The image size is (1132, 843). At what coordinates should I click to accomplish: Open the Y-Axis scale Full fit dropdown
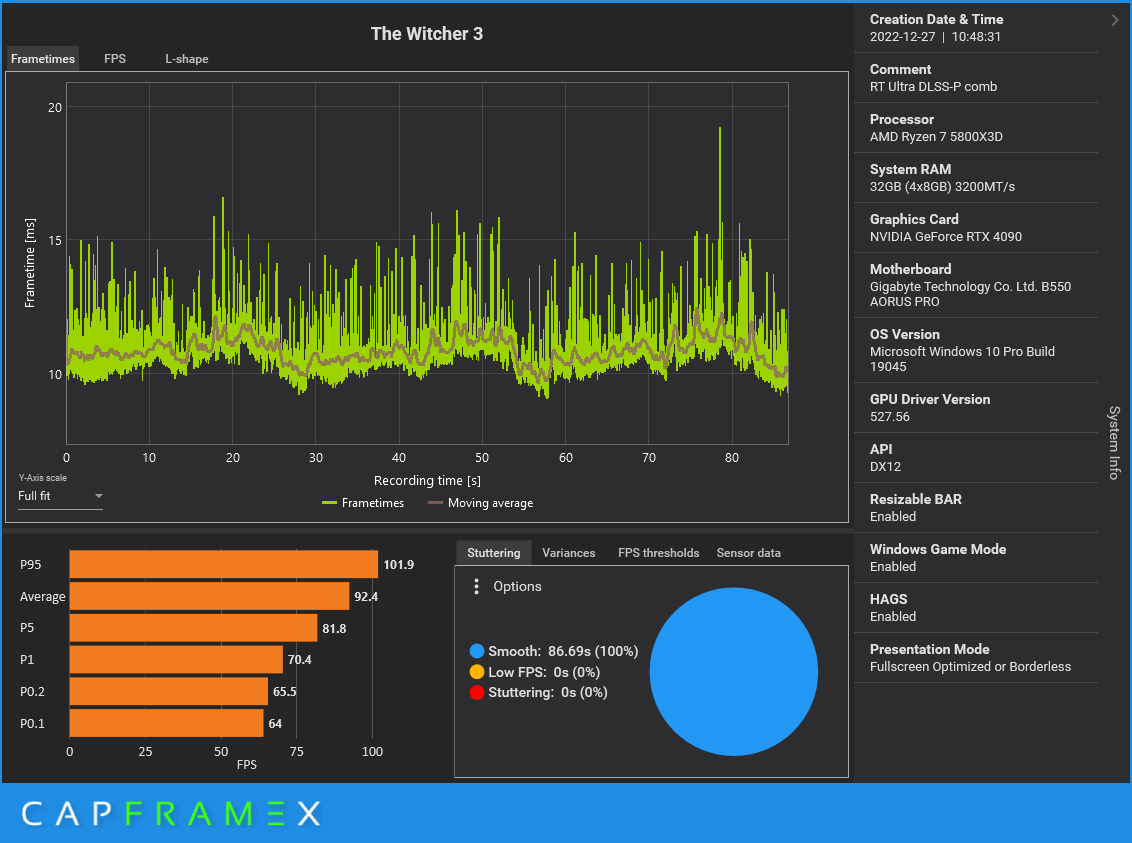(61, 496)
